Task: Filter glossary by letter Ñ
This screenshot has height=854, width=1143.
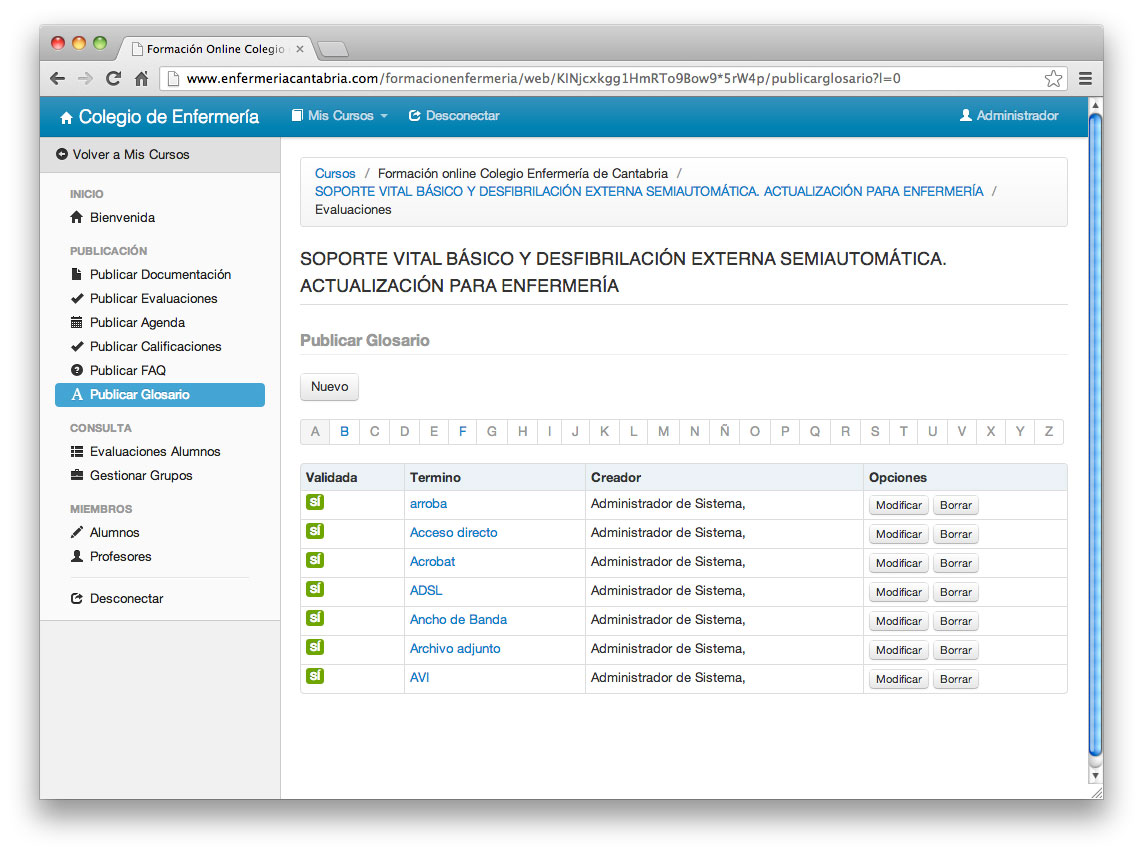Action: coord(725,432)
